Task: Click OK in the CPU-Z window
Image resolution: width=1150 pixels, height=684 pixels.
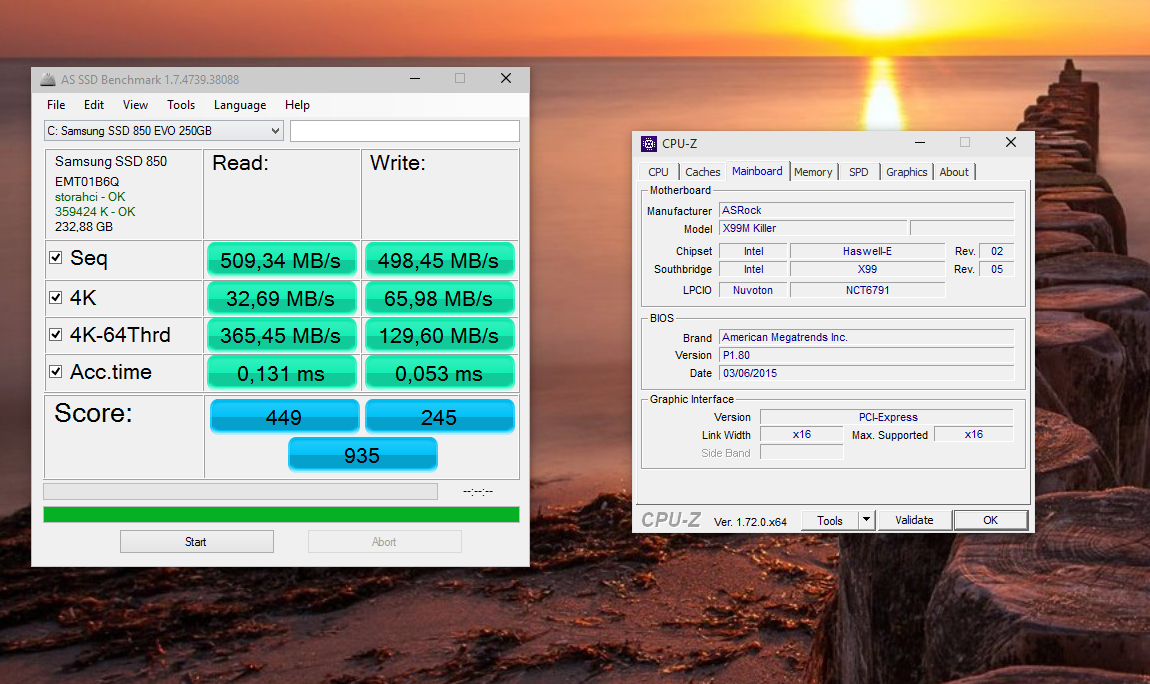Action: [x=990, y=520]
